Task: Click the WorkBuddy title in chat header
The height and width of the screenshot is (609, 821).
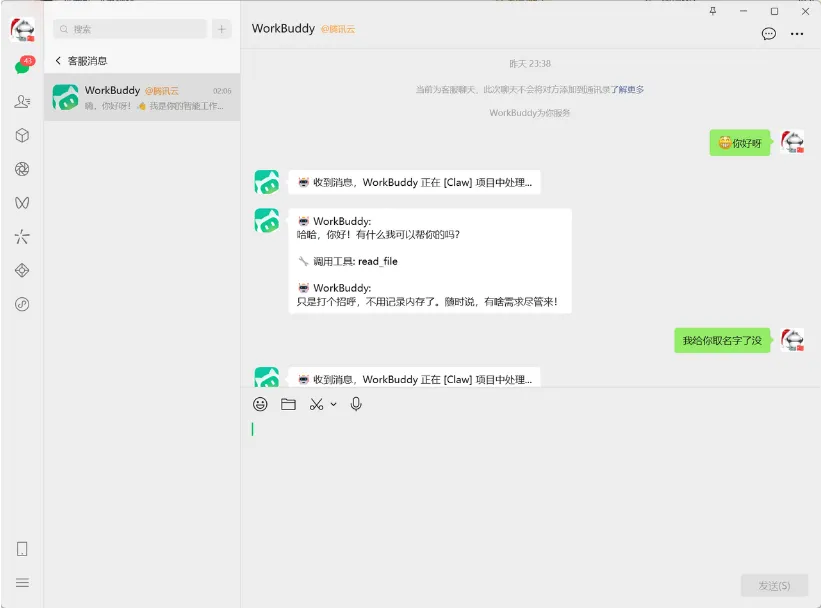Action: [283, 28]
